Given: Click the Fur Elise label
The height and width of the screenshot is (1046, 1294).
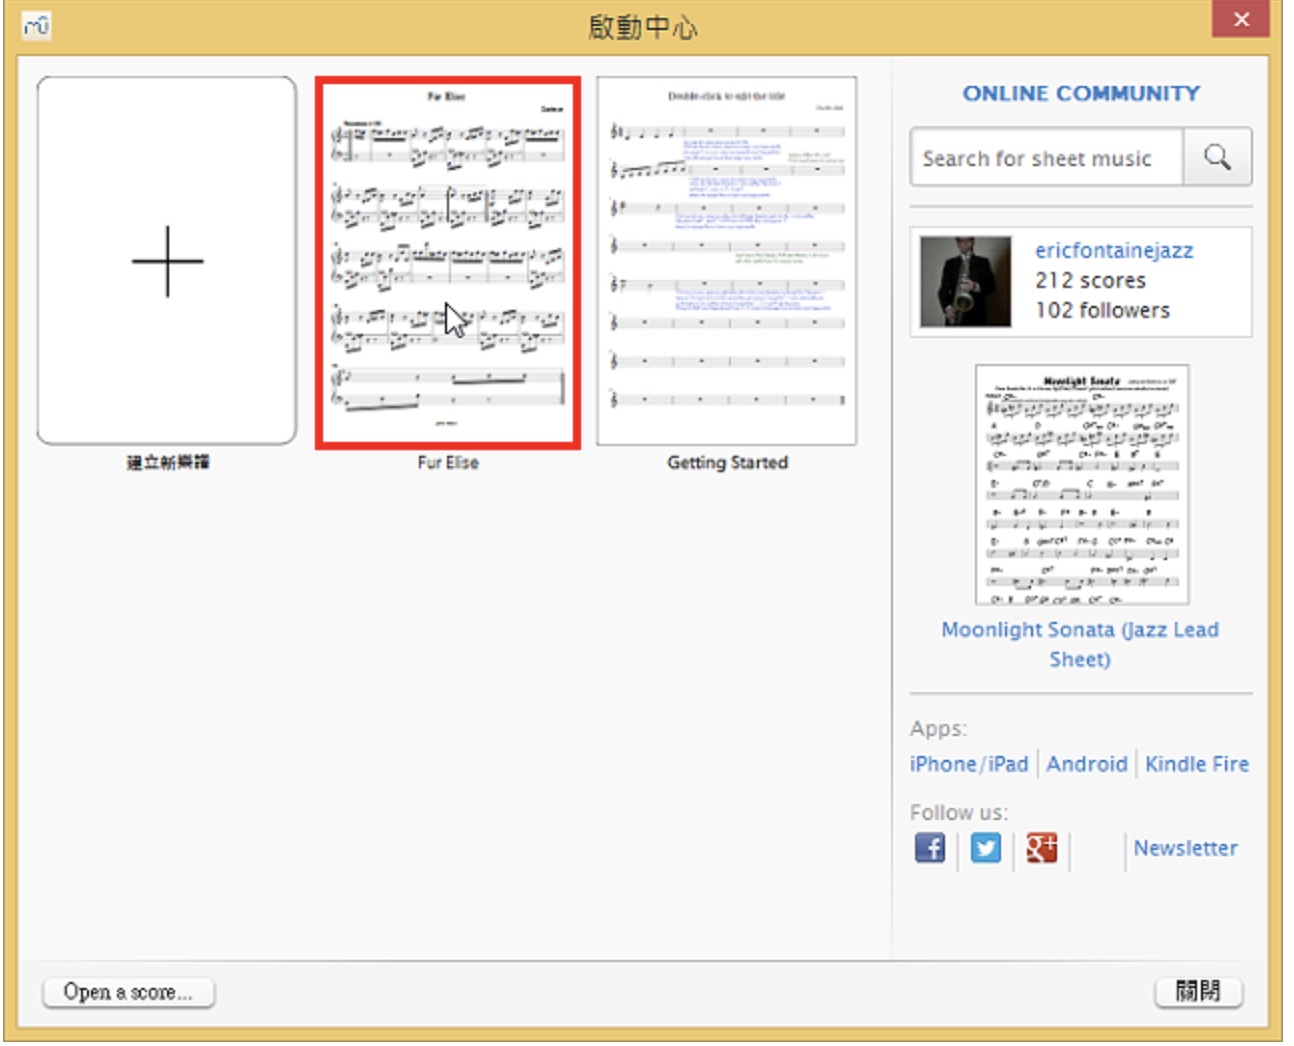Looking at the screenshot, I should coord(448,463).
